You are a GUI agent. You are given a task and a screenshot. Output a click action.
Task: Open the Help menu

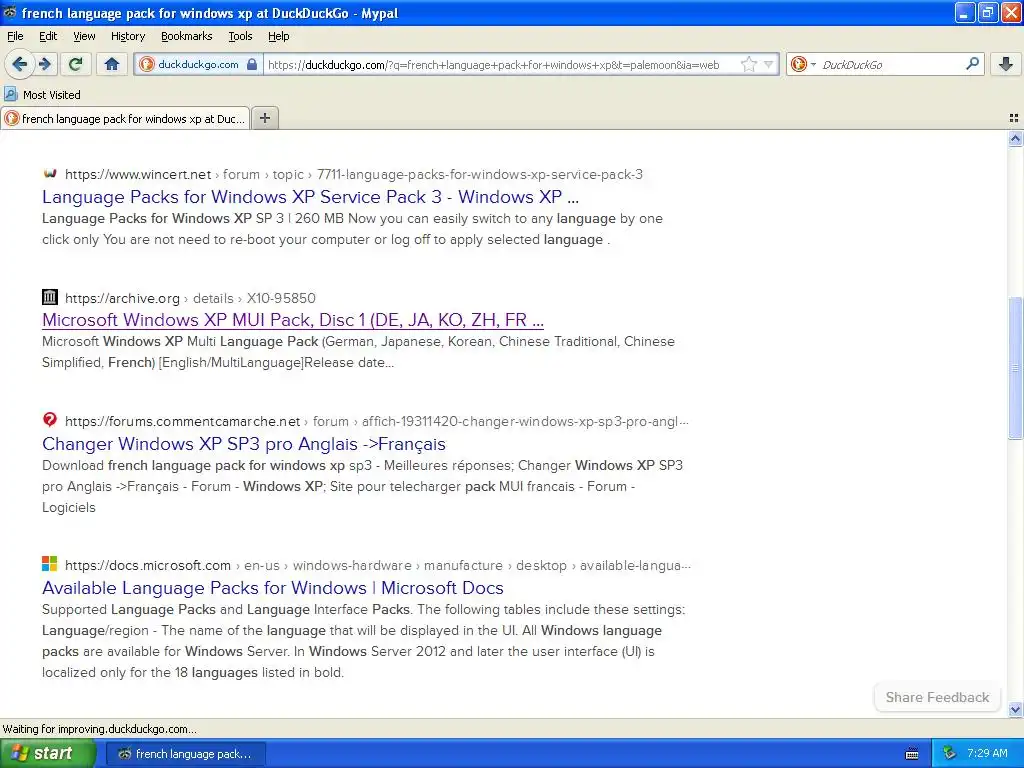[x=278, y=36]
